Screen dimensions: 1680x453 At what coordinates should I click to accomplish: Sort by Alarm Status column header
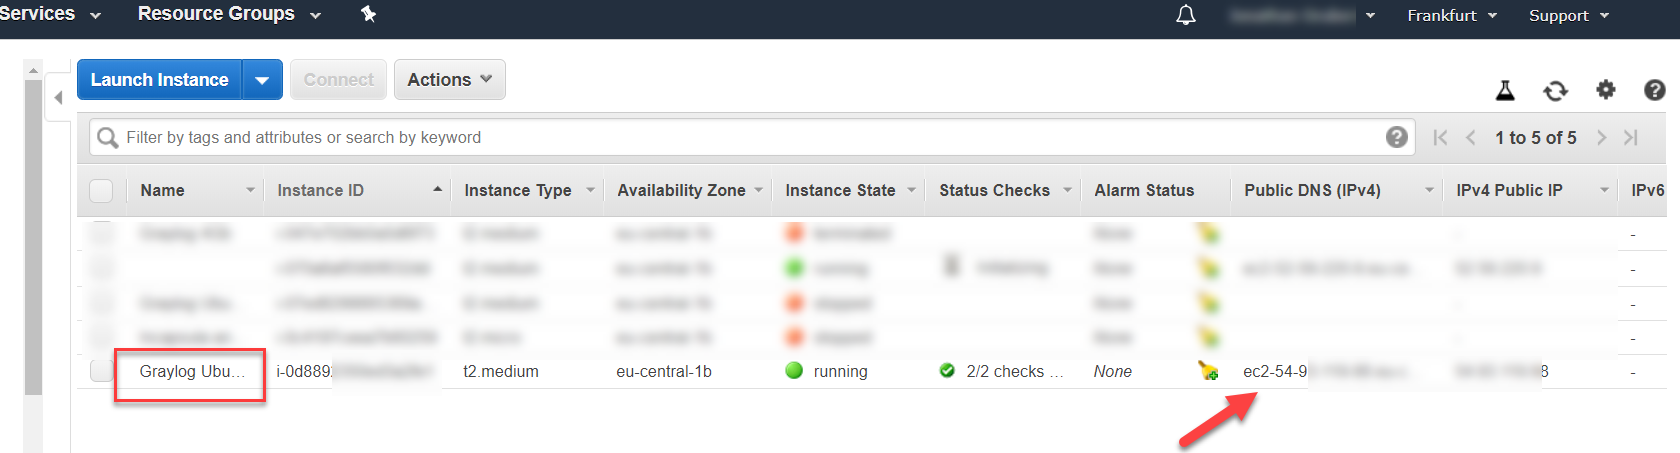1144,190
